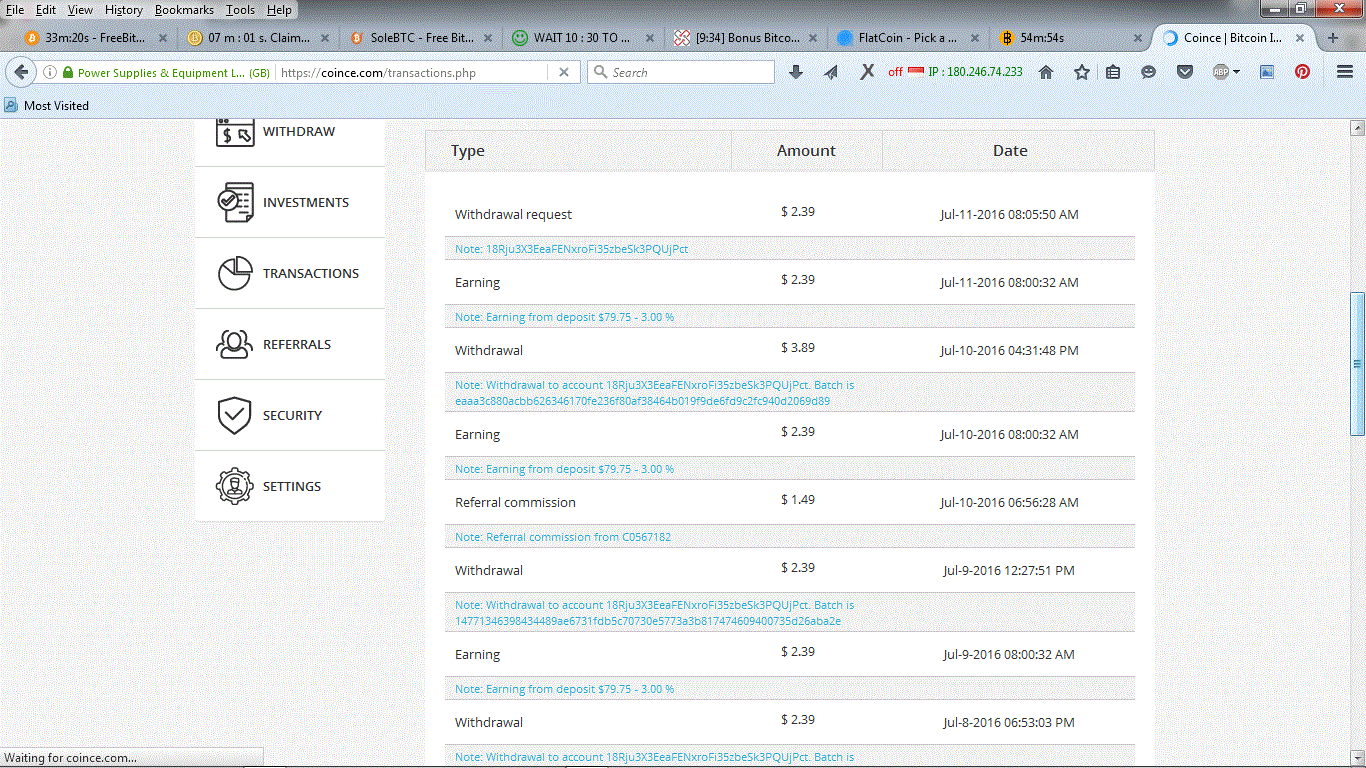
Task: Click the Pinterest toolbar icon
Action: coord(1302,72)
